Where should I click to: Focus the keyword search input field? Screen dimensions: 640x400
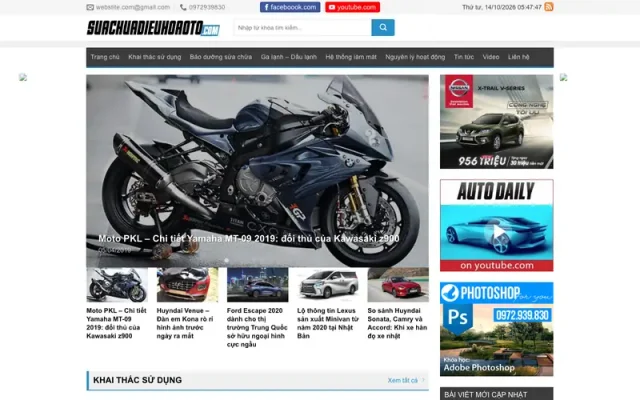click(x=302, y=27)
